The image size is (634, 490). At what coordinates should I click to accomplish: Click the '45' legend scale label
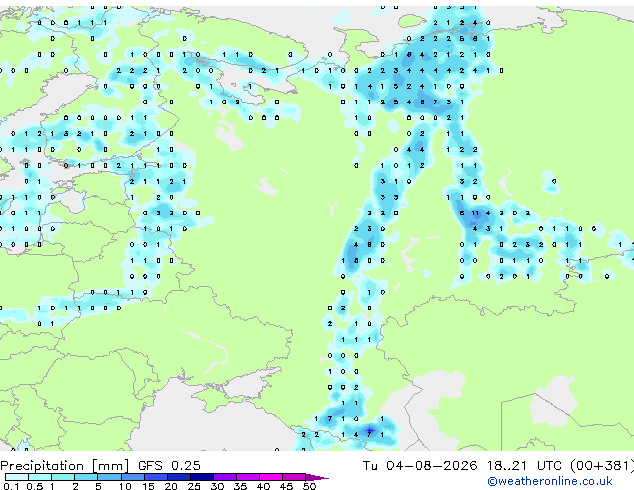click(x=286, y=486)
